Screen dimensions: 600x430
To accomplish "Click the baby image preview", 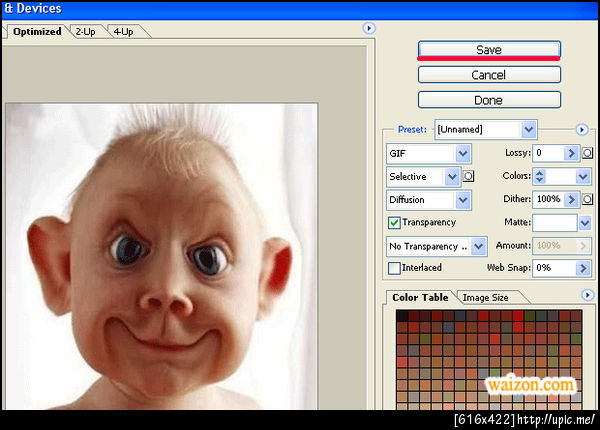I will click(161, 256).
